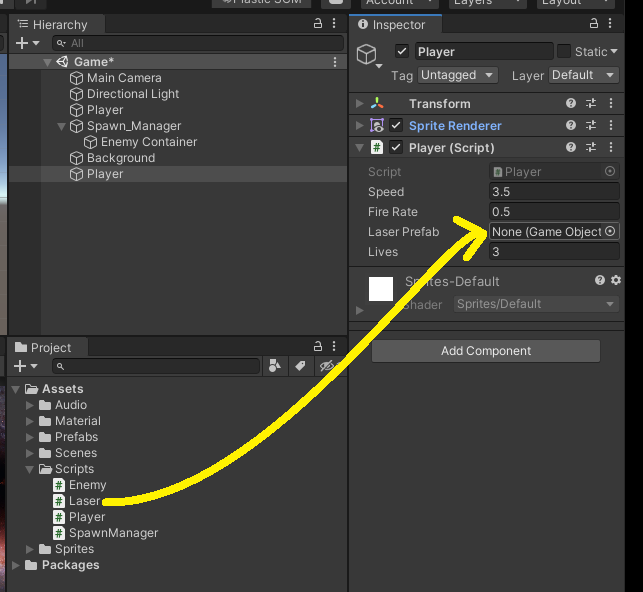Open Sprite Renderer context menu

coord(611,125)
